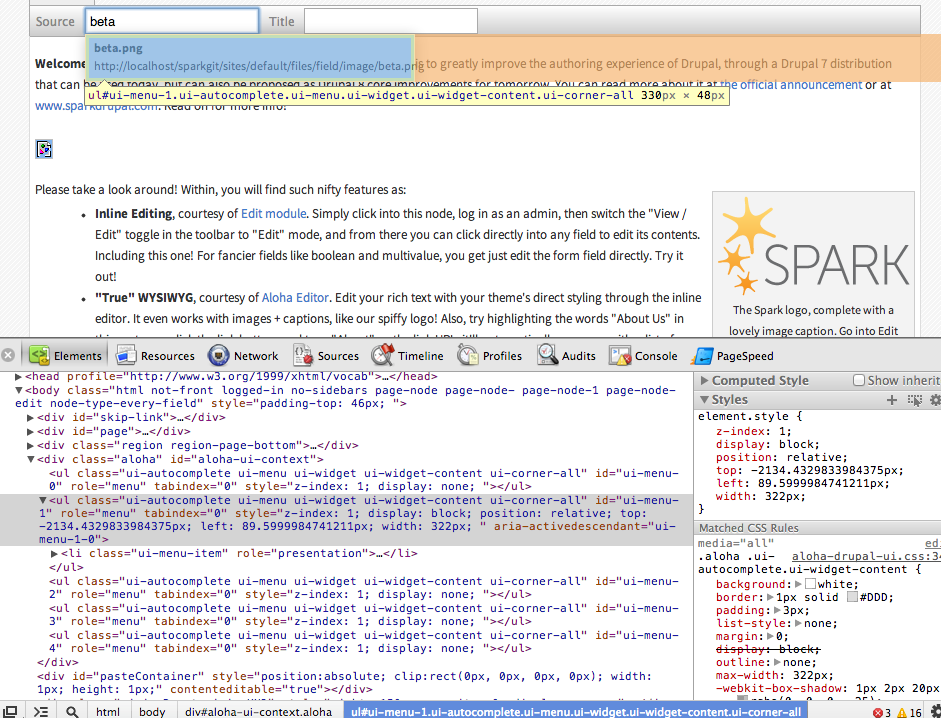Open the Sources panel

326,355
